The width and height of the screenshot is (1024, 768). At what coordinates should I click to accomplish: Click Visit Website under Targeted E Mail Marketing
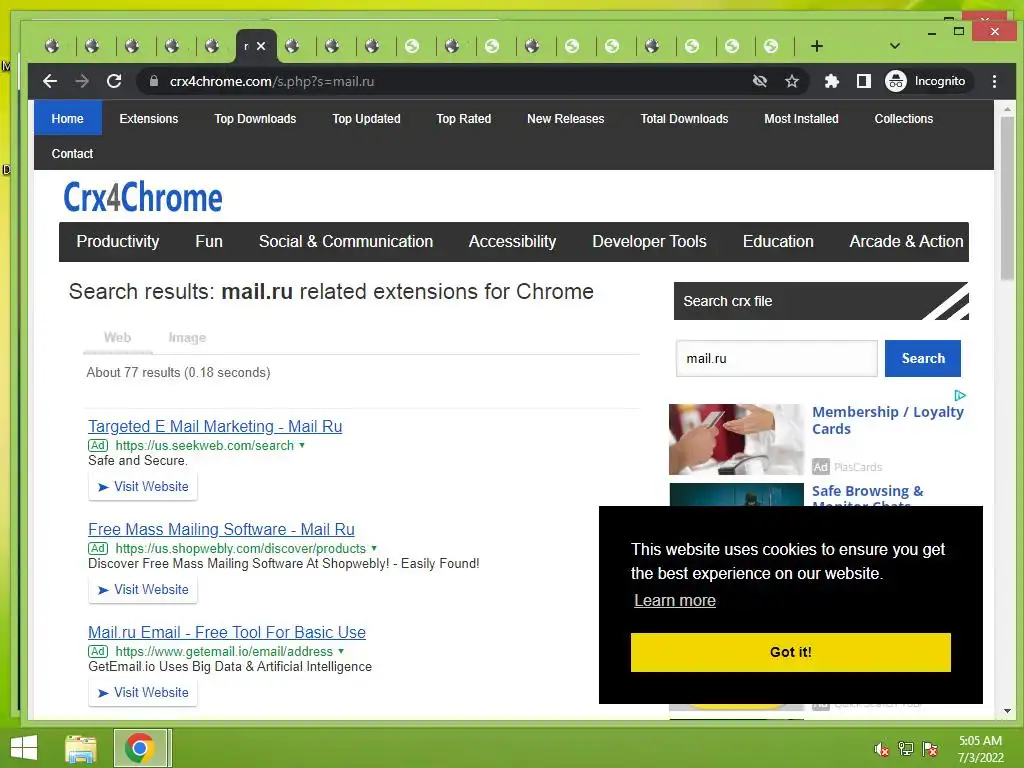(x=143, y=487)
